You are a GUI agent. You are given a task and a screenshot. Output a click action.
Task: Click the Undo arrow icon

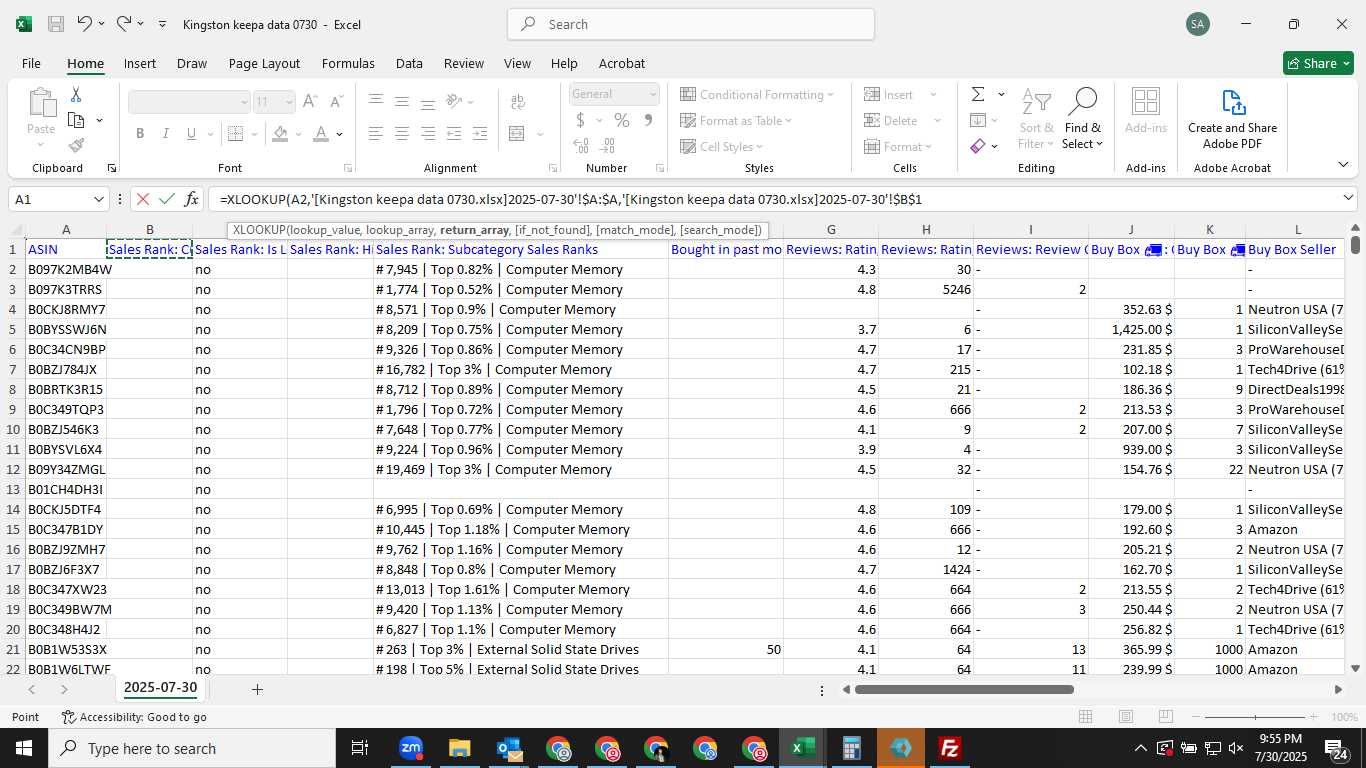(x=85, y=24)
